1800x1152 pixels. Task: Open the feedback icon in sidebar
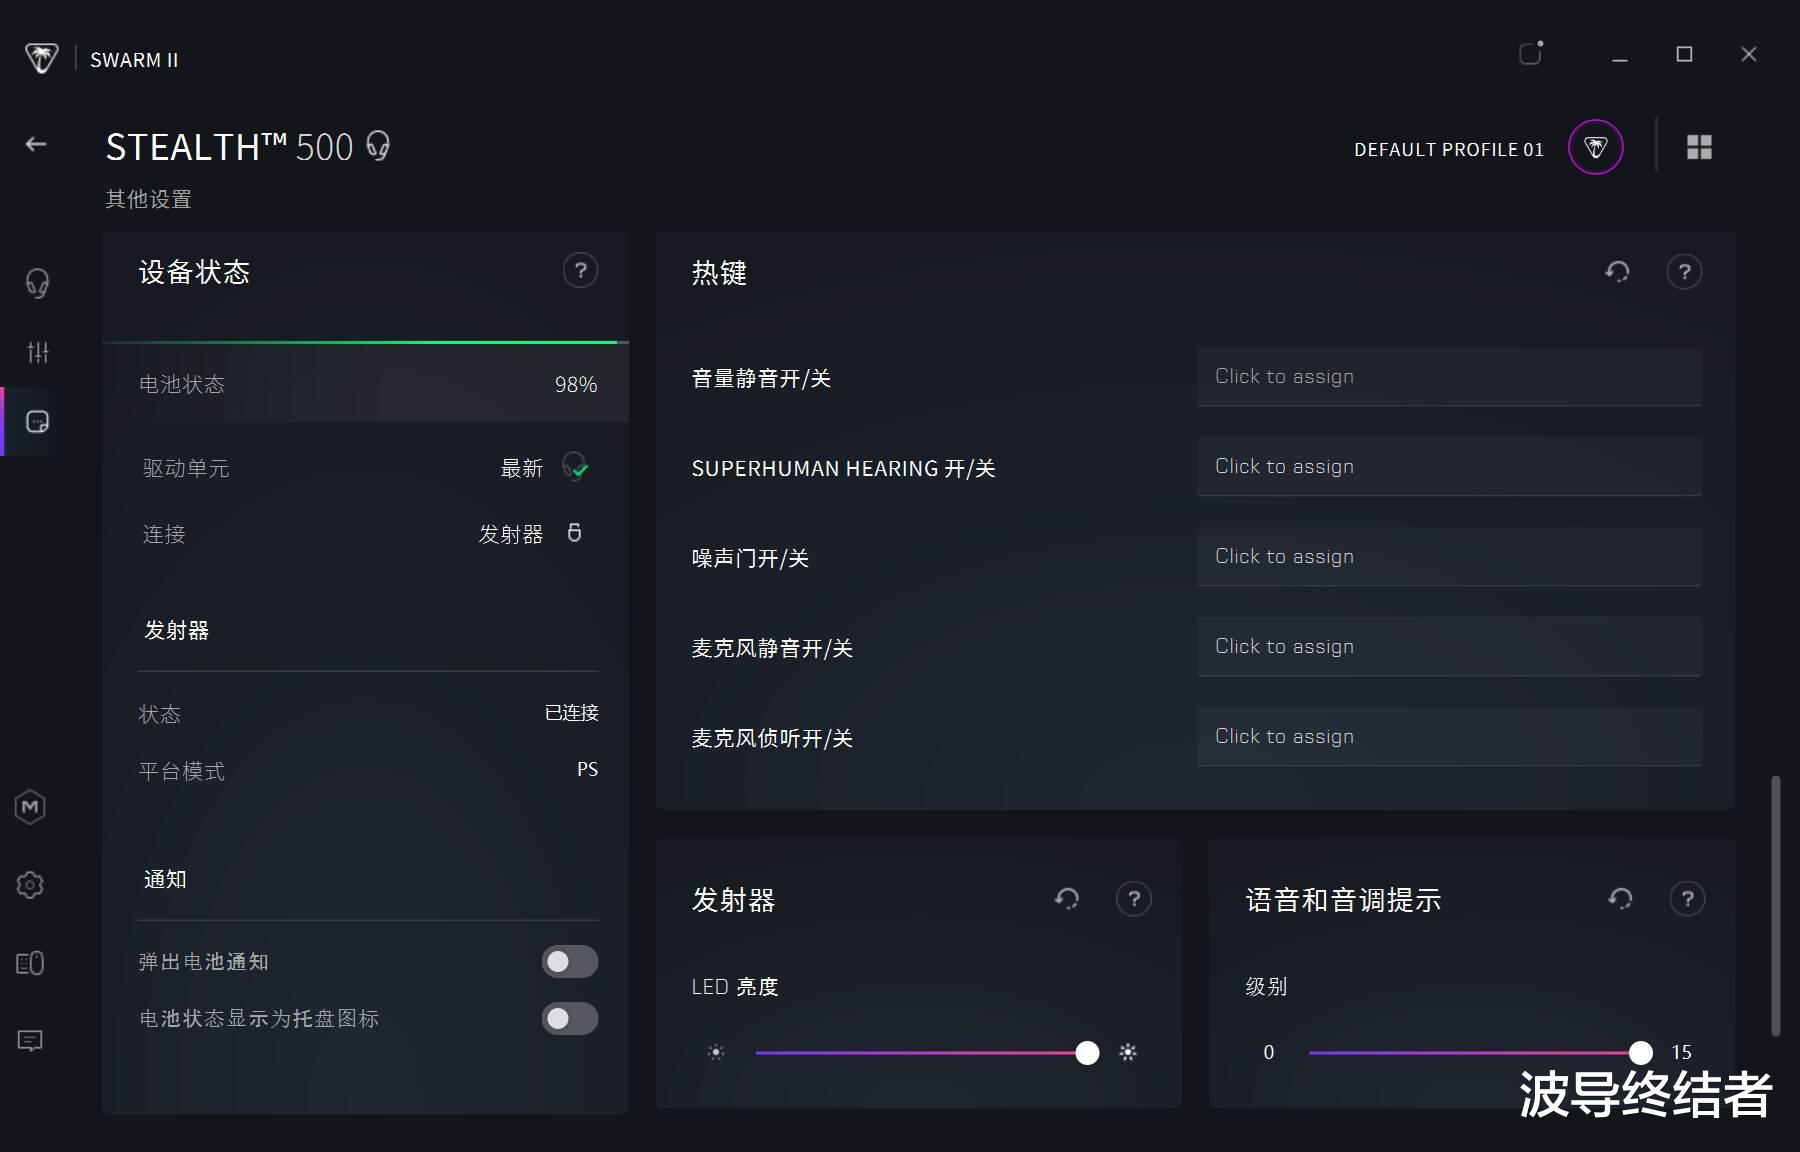[30, 1041]
